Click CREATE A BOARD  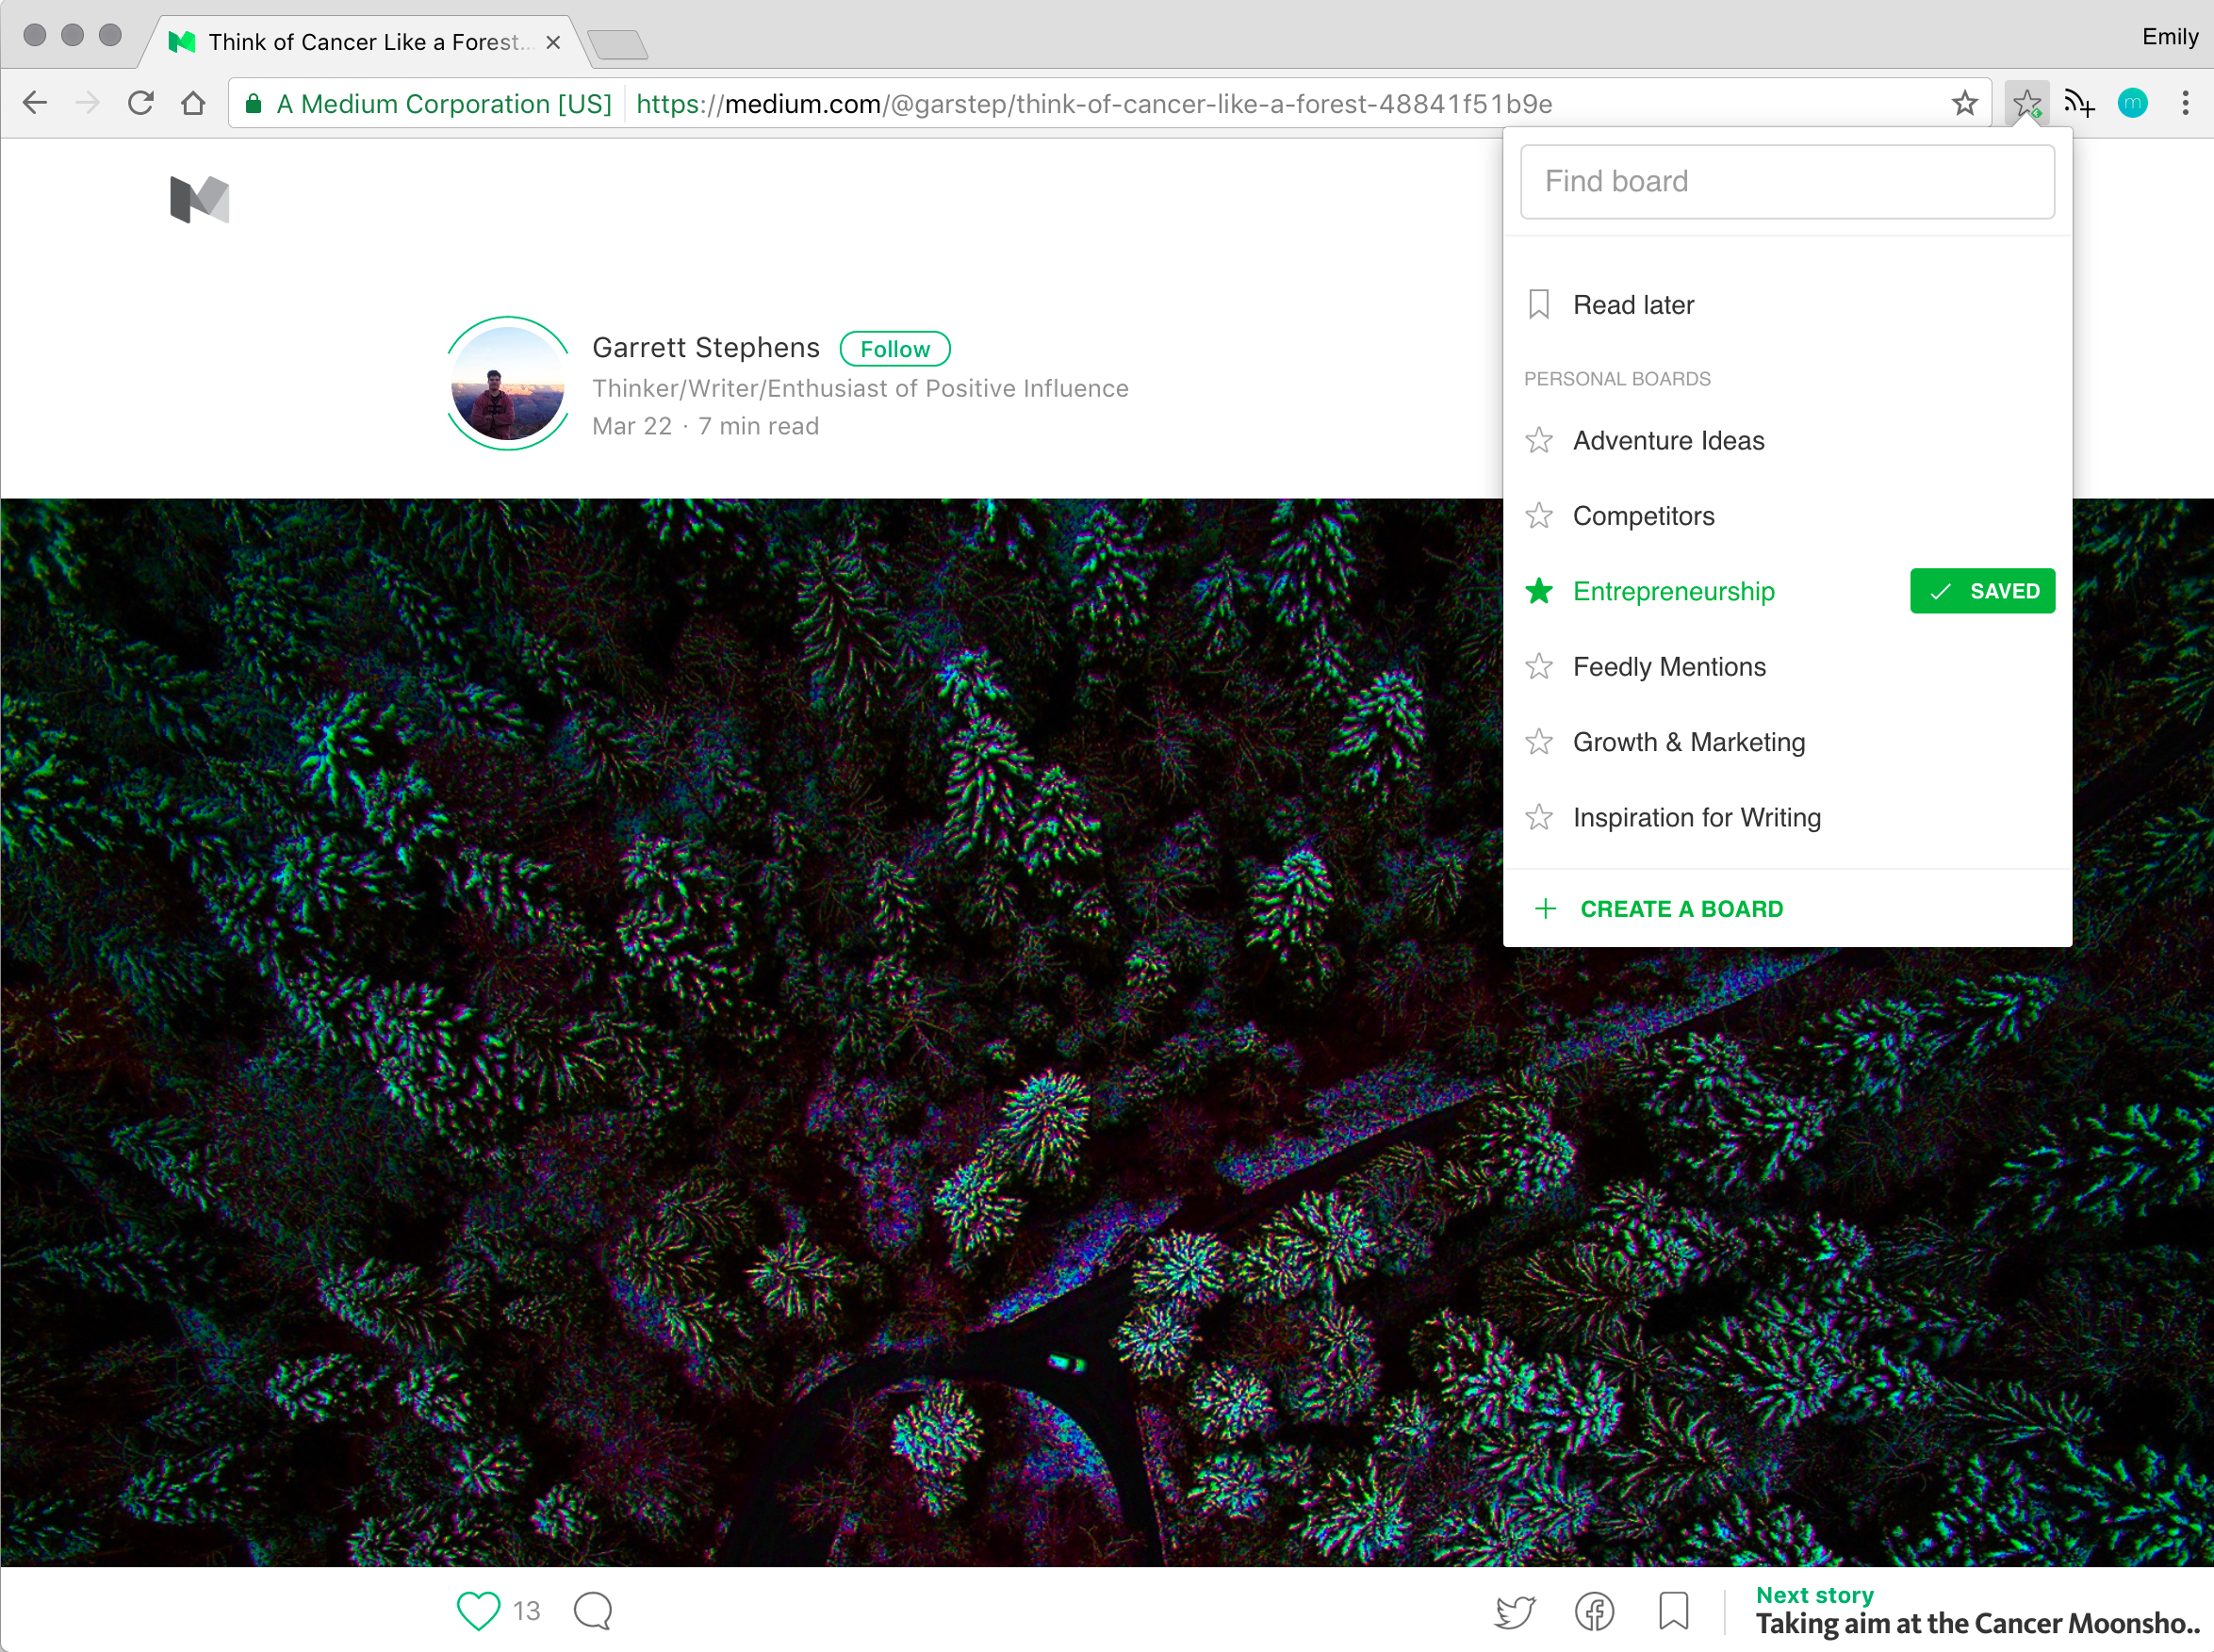point(1681,908)
